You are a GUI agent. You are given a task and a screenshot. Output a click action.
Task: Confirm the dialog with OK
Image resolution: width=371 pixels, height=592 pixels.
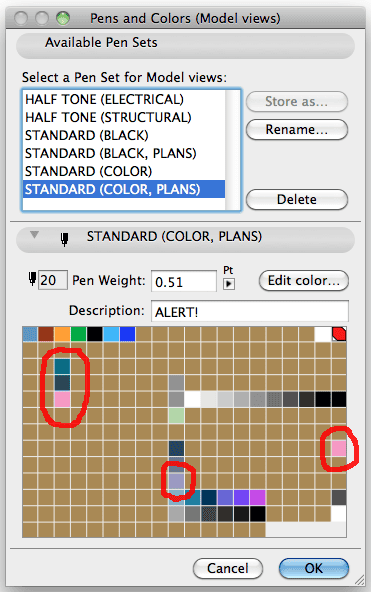coord(314,568)
